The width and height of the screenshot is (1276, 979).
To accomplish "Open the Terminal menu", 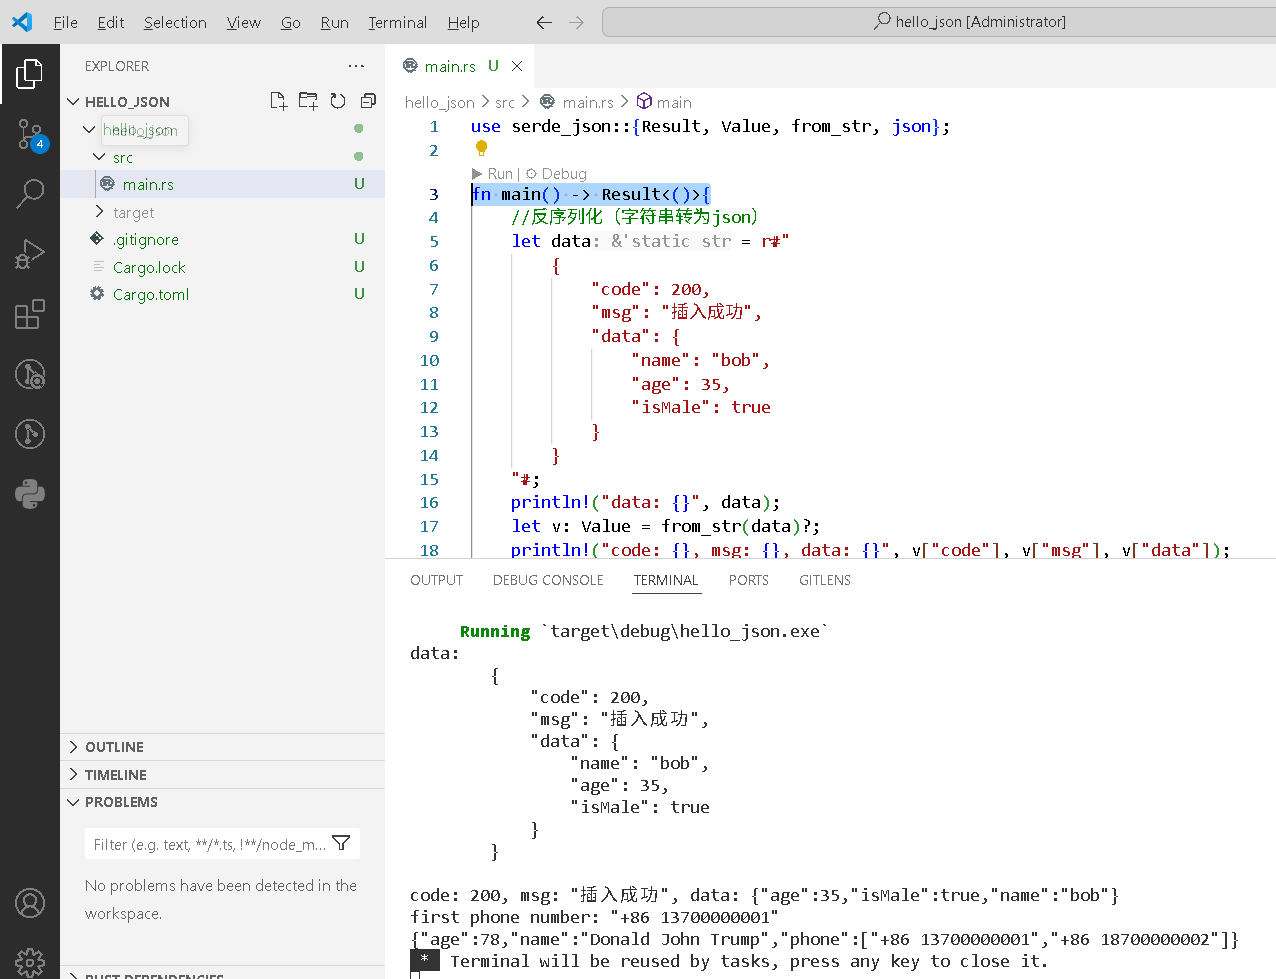I will point(397,22).
